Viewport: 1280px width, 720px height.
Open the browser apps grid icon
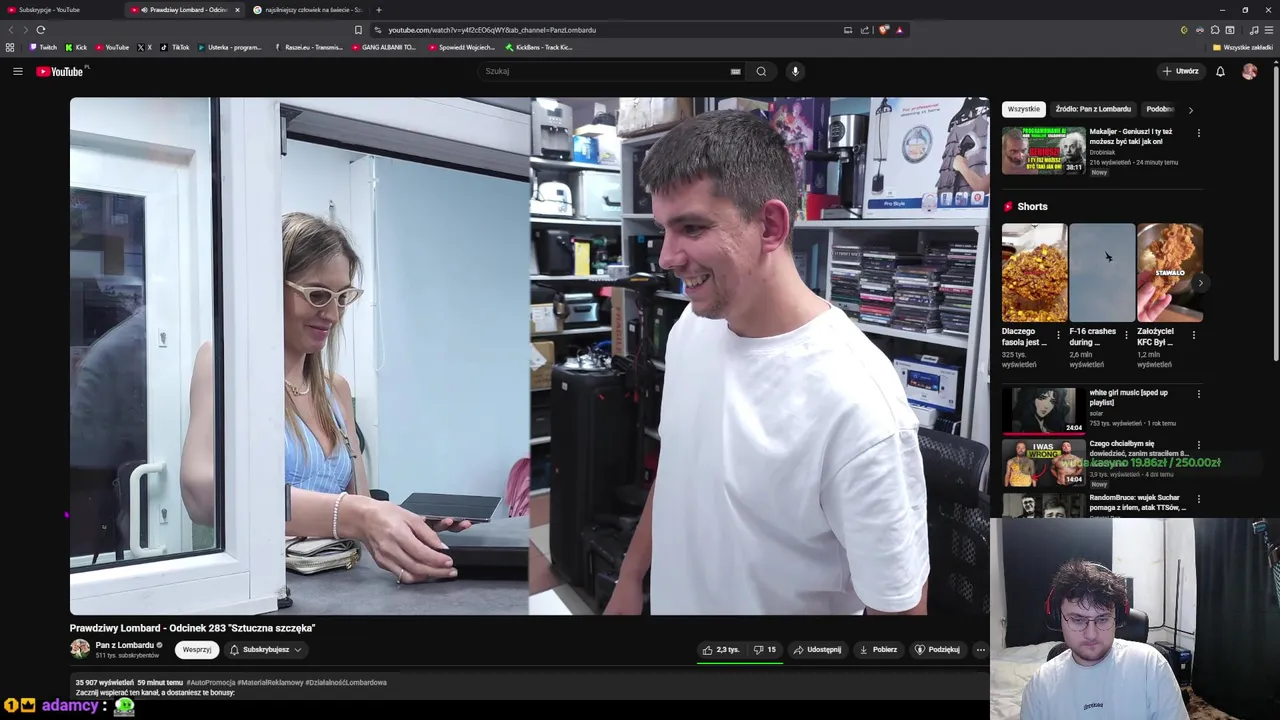(10, 47)
